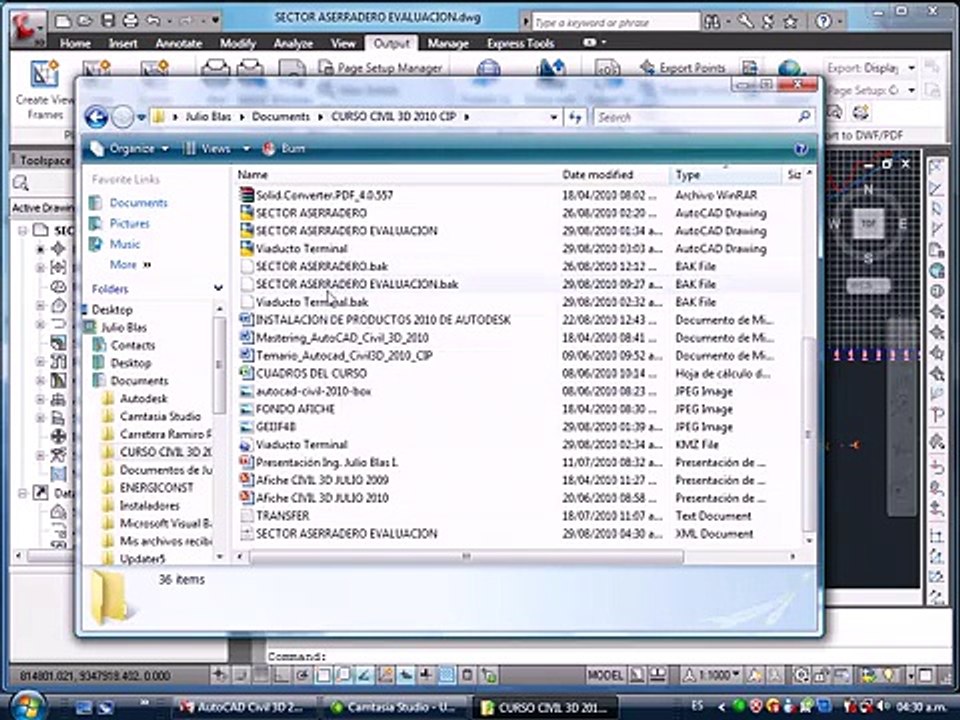The image size is (960, 720).
Task: Select CUADROS DEL CURSO spreadsheet icon
Action: tap(246, 373)
